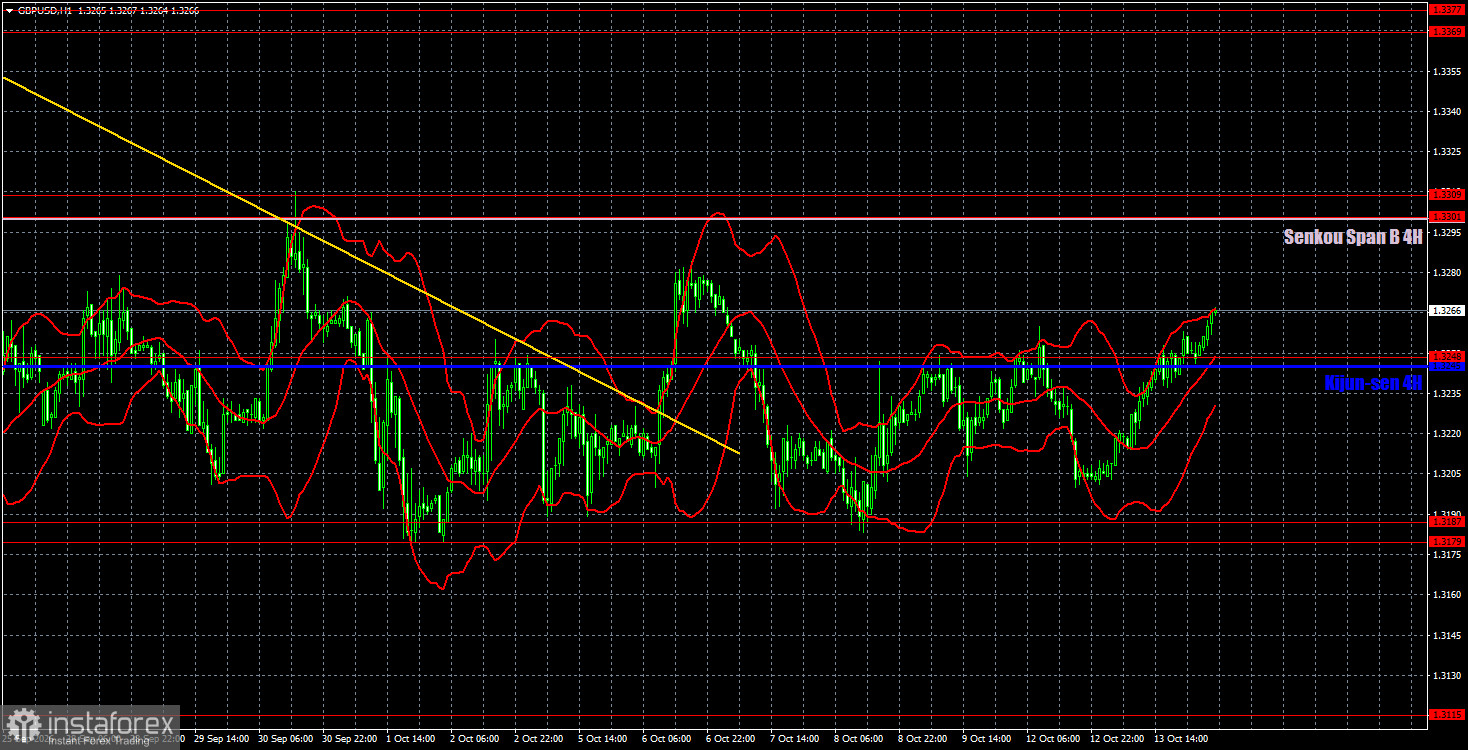Click the 1.3355 price axis value
Viewport: 1468px width, 750px height.
coord(1448,72)
